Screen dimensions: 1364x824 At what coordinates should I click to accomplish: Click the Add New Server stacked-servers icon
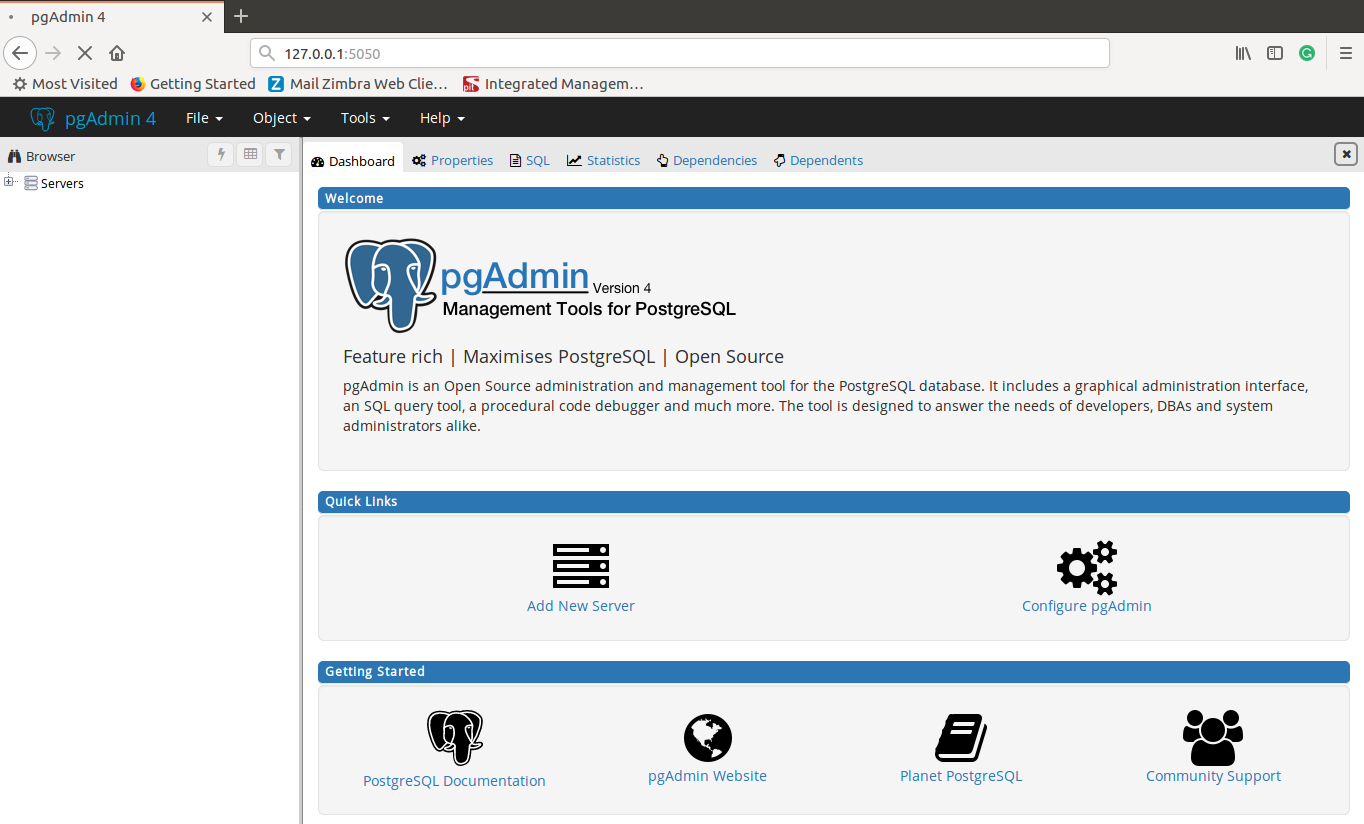pos(581,566)
